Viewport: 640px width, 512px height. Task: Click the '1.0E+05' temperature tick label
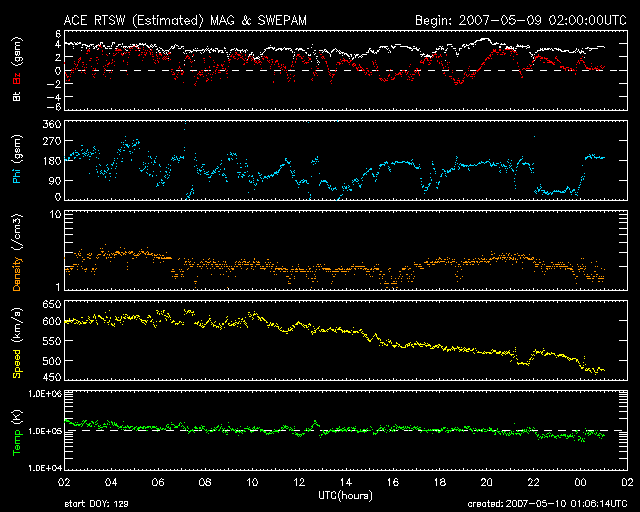[44, 431]
